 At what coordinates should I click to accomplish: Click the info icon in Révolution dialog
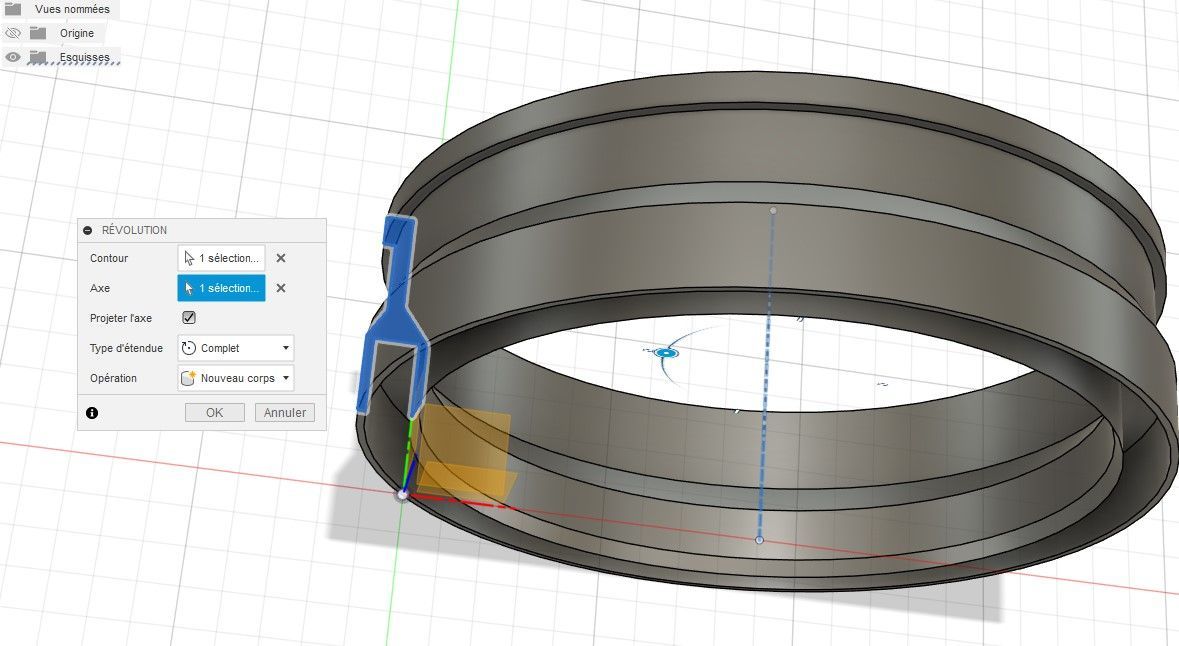(92, 413)
